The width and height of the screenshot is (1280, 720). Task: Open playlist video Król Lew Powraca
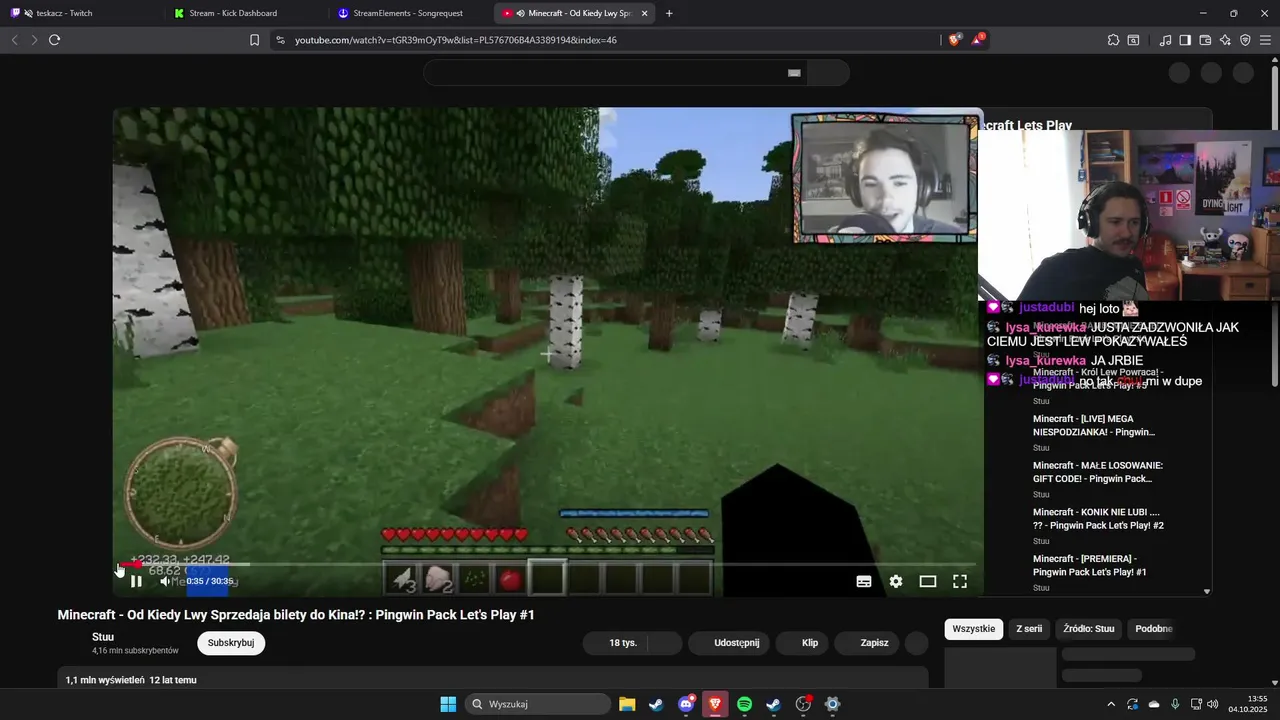coord(1098,378)
